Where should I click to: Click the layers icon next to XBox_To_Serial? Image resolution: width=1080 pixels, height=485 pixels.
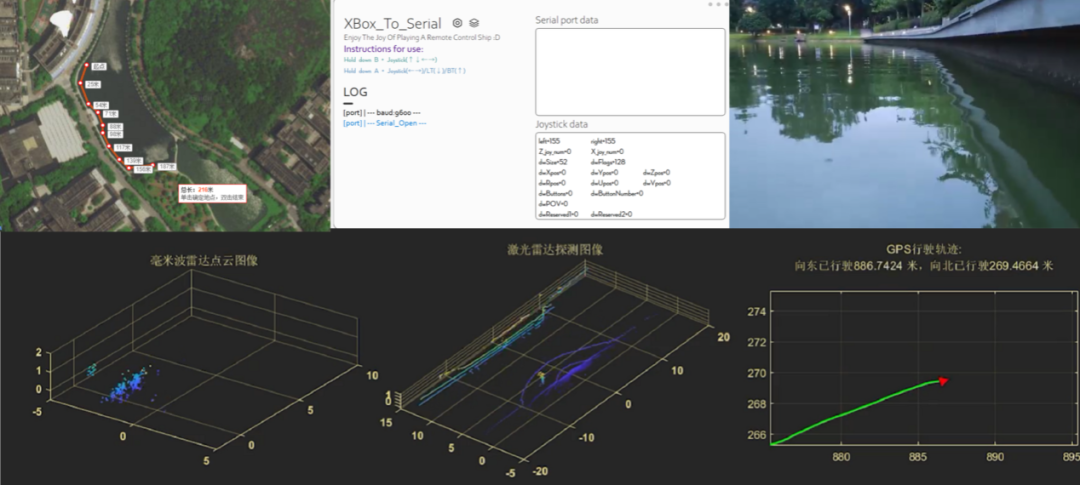click(474, 23)
